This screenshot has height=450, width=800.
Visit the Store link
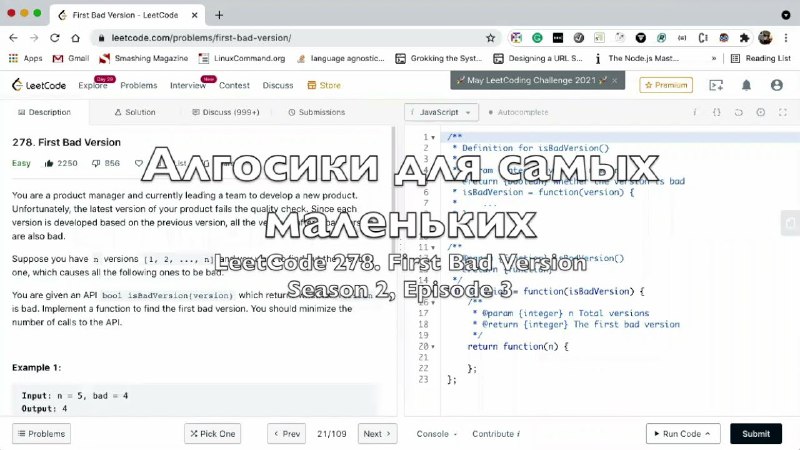click(x=324, y=85)
